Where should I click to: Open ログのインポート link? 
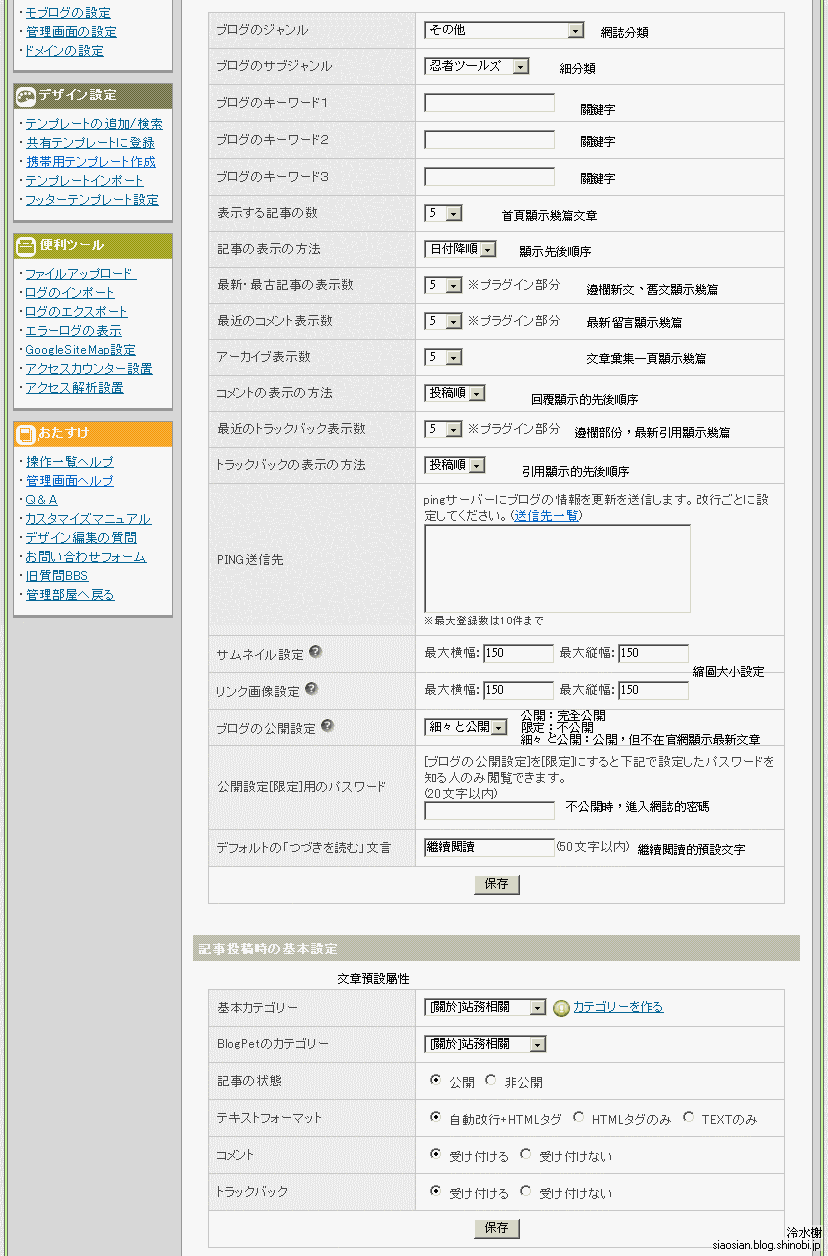pos(70,293)
